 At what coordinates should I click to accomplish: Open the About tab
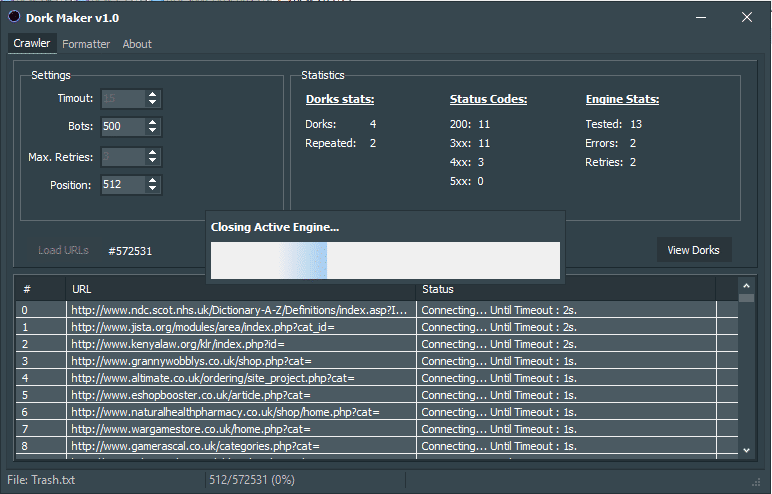137,44
